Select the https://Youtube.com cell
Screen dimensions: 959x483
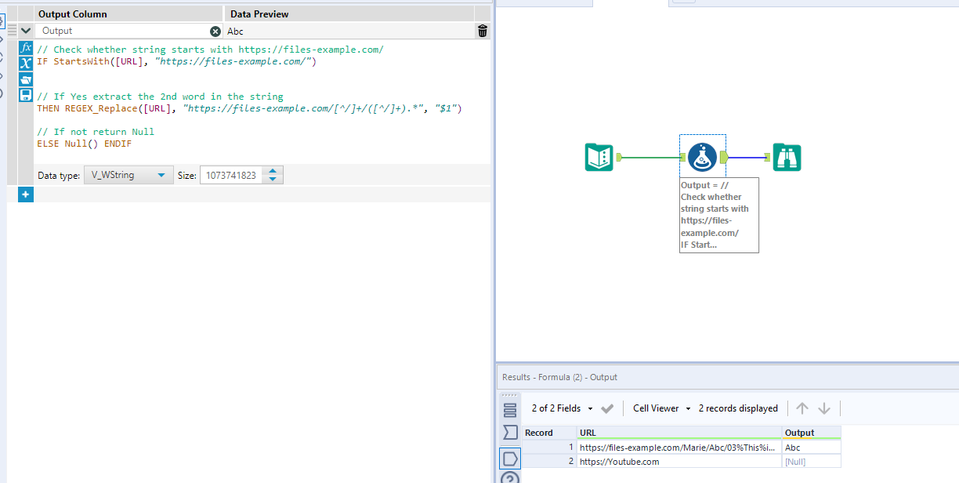point(679,462)
